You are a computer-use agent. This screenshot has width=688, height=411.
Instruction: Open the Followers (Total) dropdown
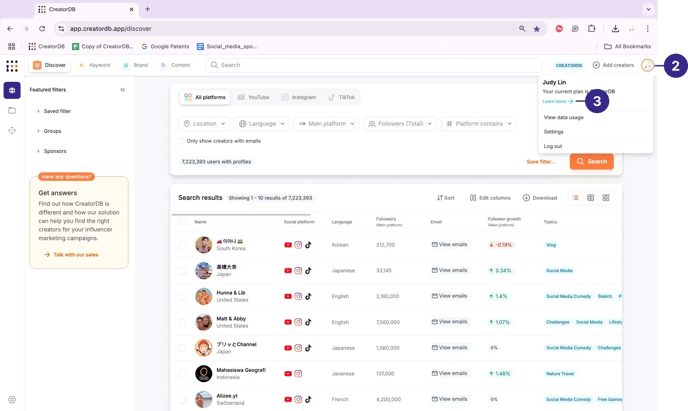point(400,124)
